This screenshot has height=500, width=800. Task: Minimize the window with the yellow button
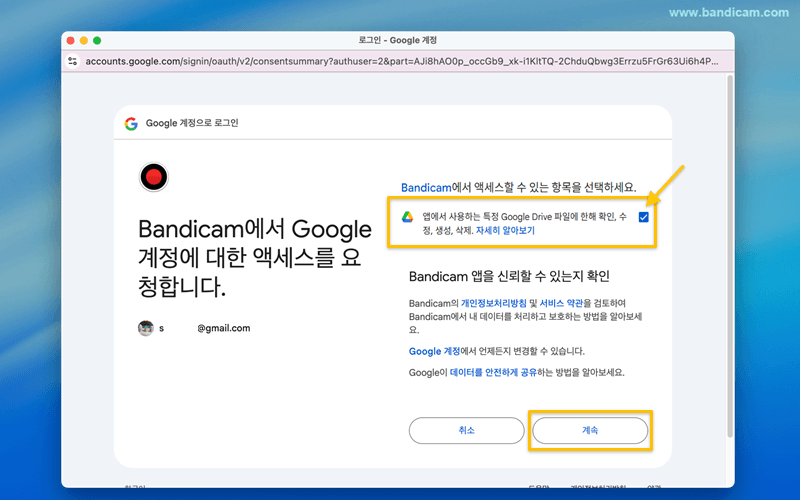[84, 40]
